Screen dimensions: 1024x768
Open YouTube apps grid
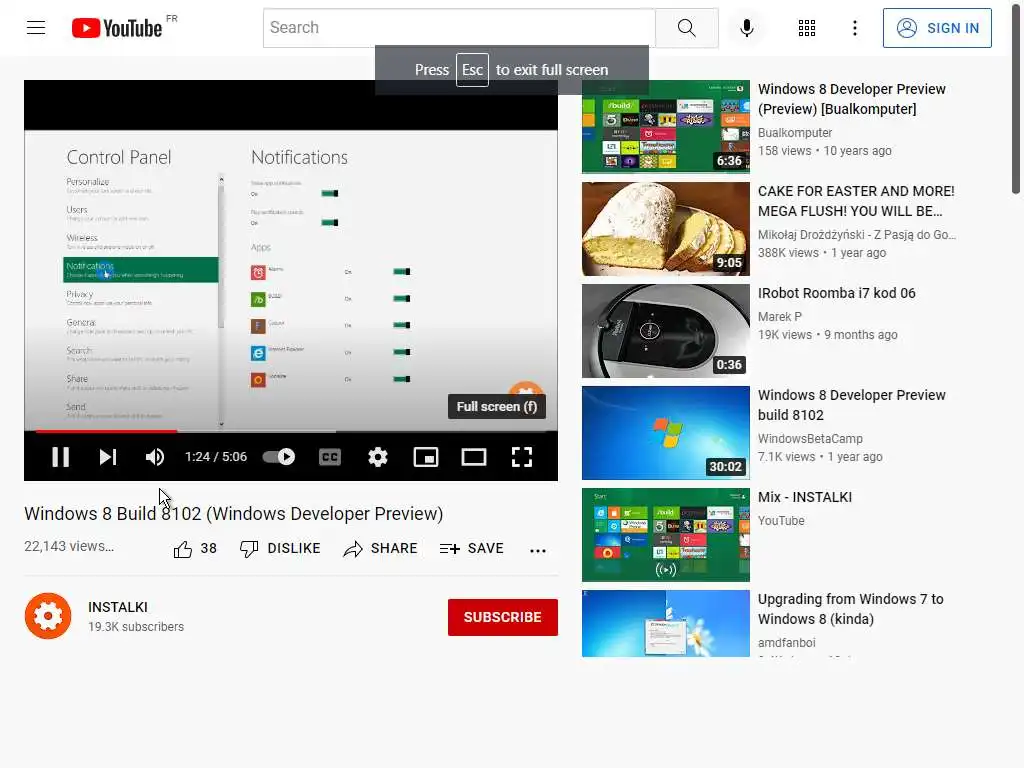coord(807,28)
